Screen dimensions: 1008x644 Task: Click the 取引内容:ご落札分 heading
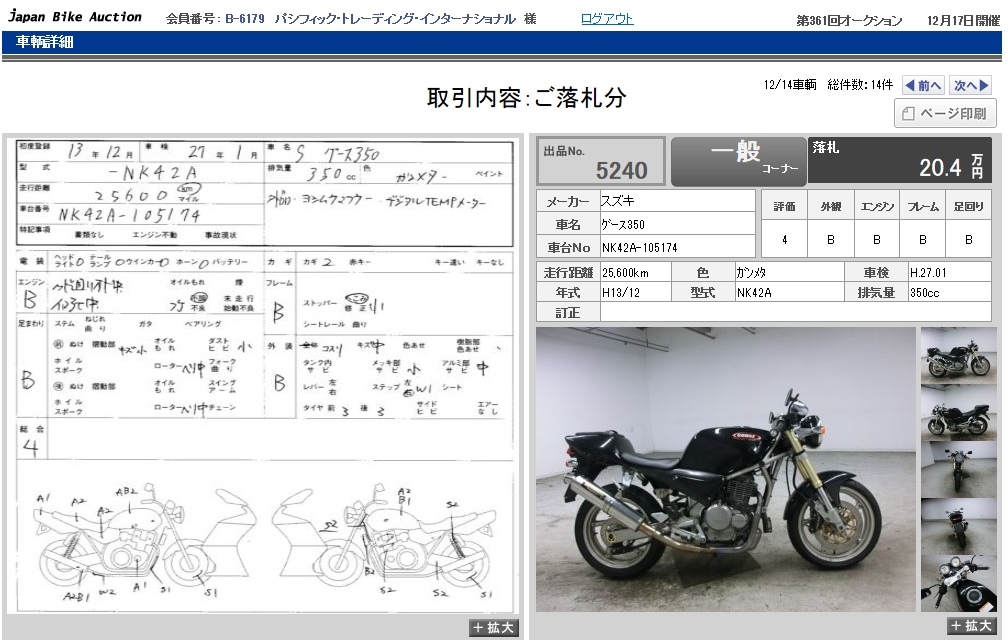click(526, 98)
